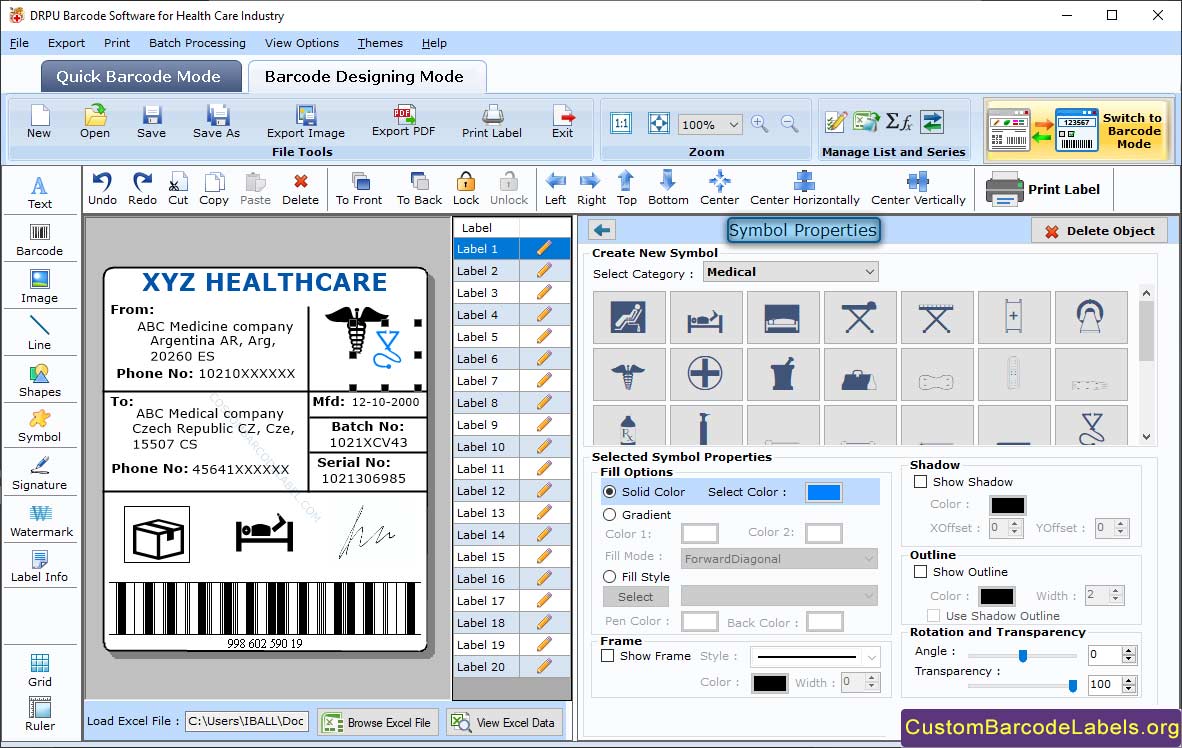
Task: Align object Center Vertically
Action: (x=918, y=189)
